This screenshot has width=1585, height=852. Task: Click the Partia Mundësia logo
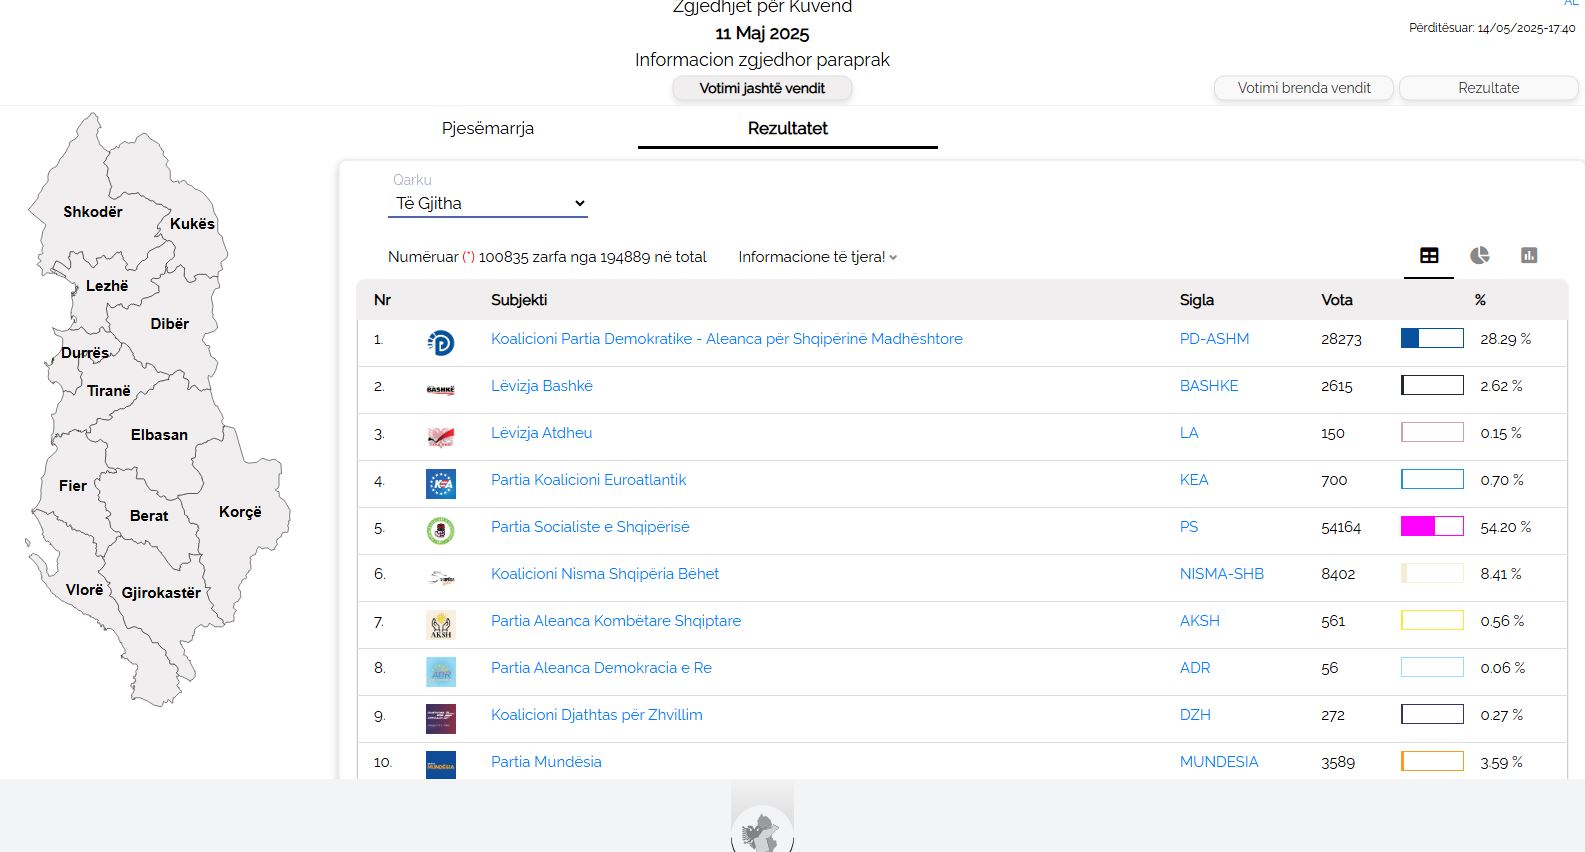(440, 764)
